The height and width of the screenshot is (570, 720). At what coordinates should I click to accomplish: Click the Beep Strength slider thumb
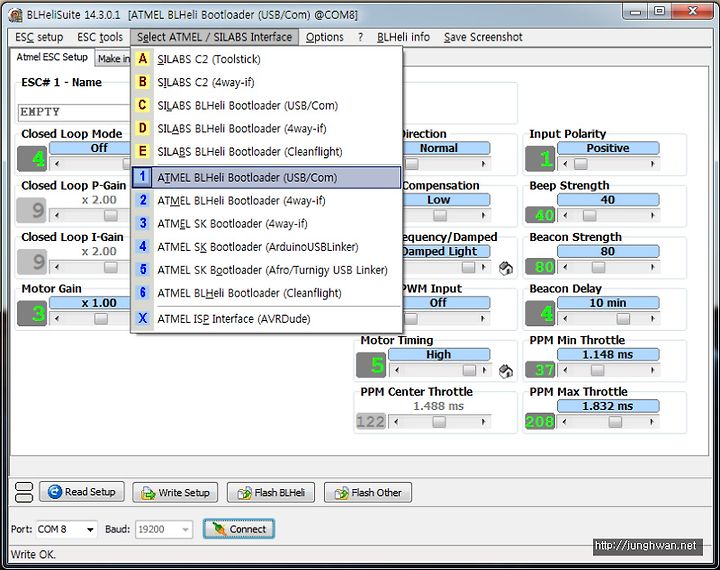click(x=590, y=215)
